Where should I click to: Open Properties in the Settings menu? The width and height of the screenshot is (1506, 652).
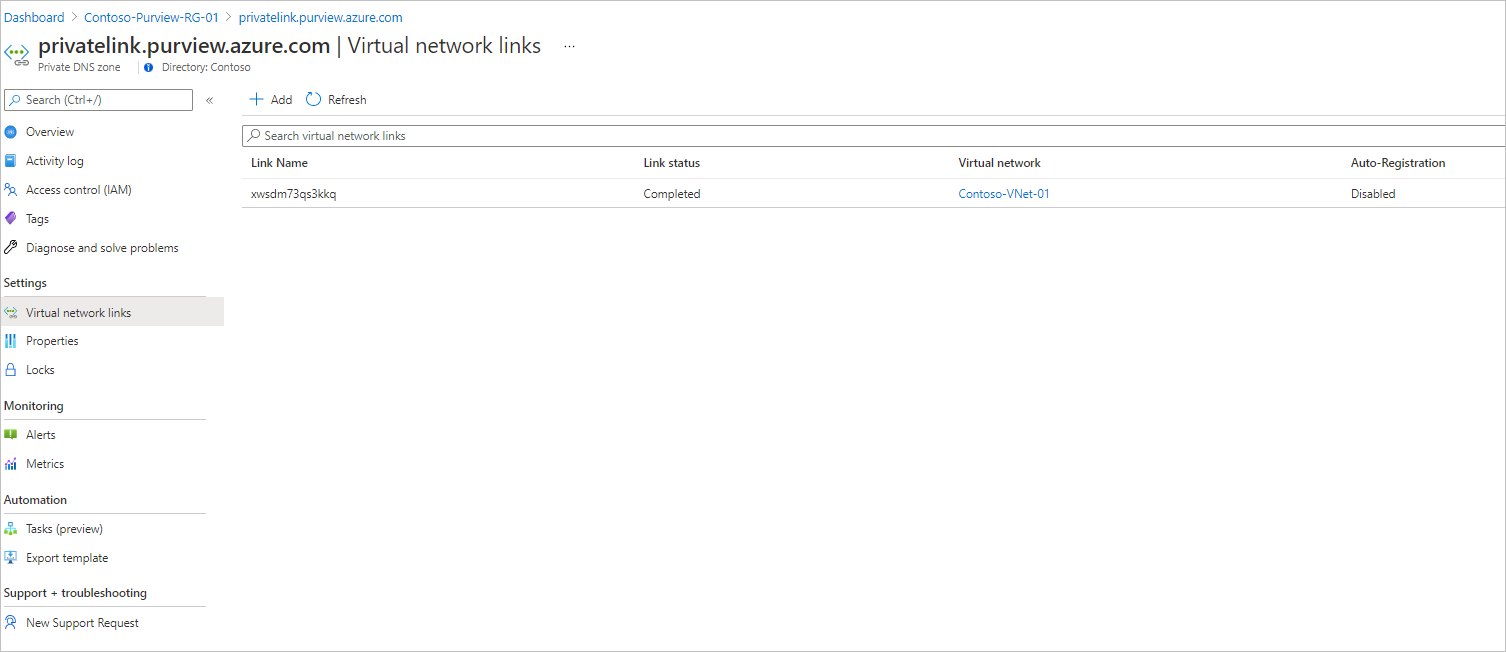52,341
